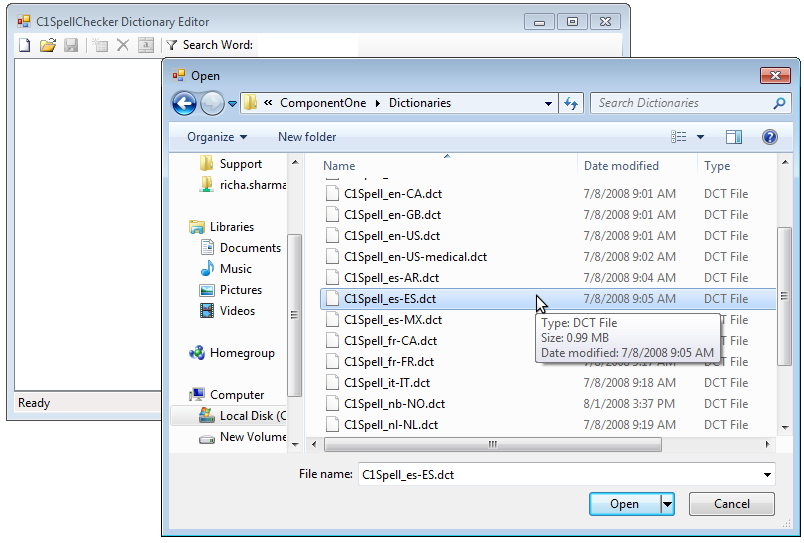This screenshot has height=543, width=804.
Task: Select file C1Spell_en-US-medical.dct
Action: (415, 257)
